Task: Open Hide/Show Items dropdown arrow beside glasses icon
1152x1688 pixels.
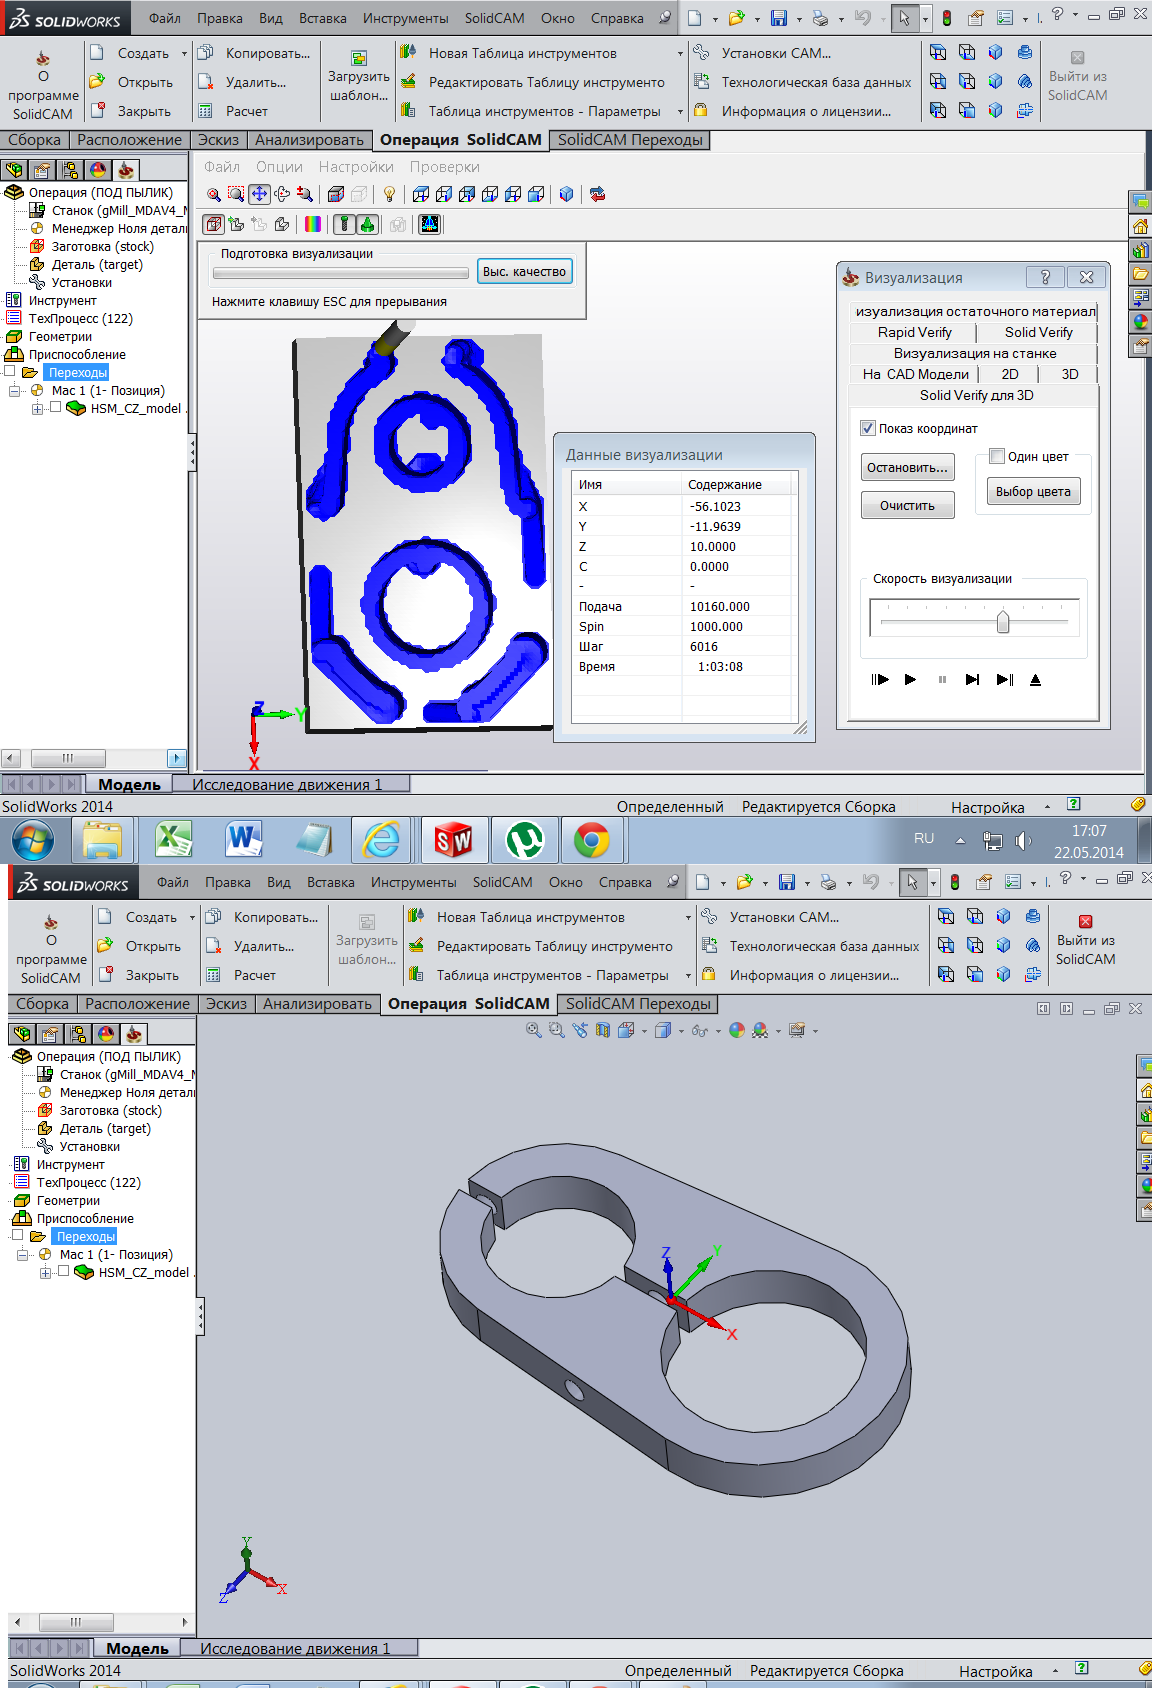Action: (x=718, y=1031)
